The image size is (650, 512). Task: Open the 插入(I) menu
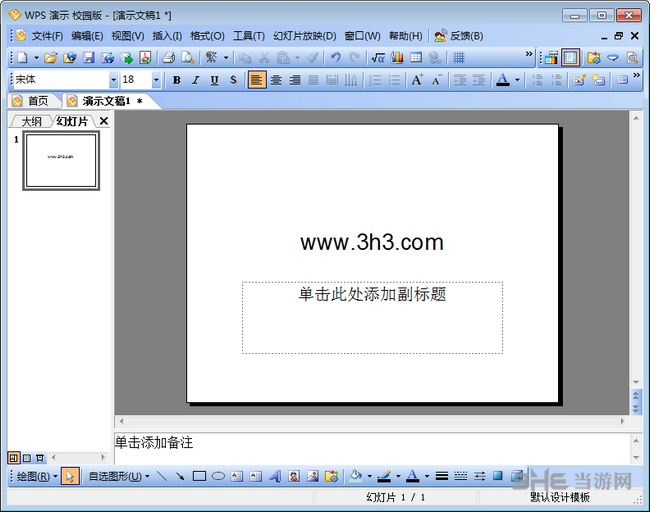click(x=167, y=36)
